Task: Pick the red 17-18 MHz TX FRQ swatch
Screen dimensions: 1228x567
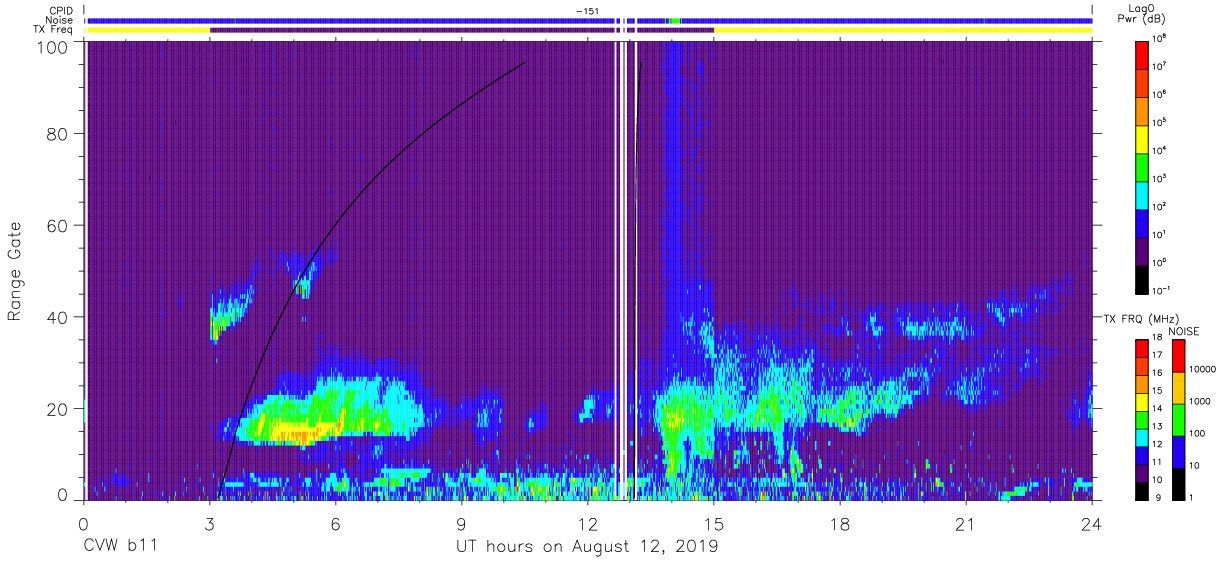Action: point(1142,349)
